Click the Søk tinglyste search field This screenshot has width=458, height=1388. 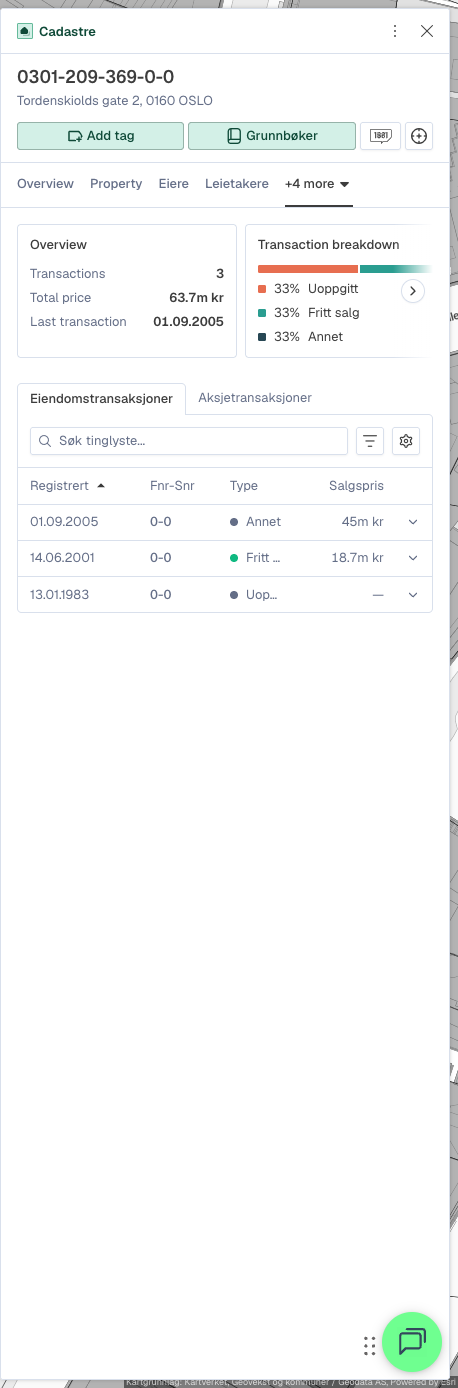point(189,441)
